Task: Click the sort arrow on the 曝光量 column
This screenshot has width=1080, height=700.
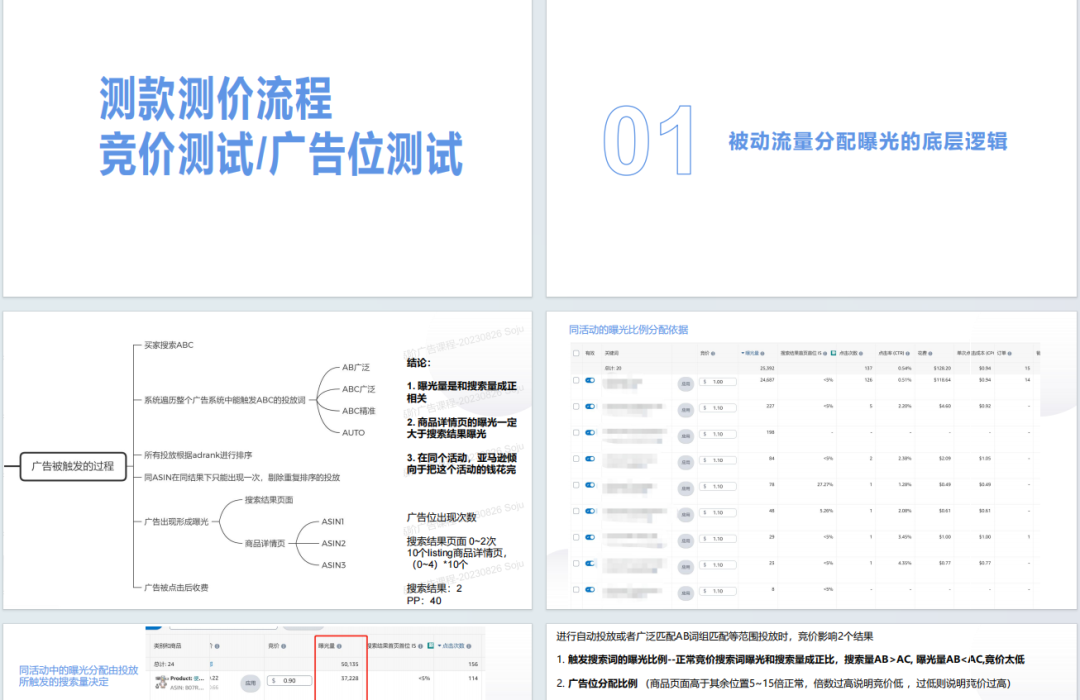Action: tap(742, 353)
